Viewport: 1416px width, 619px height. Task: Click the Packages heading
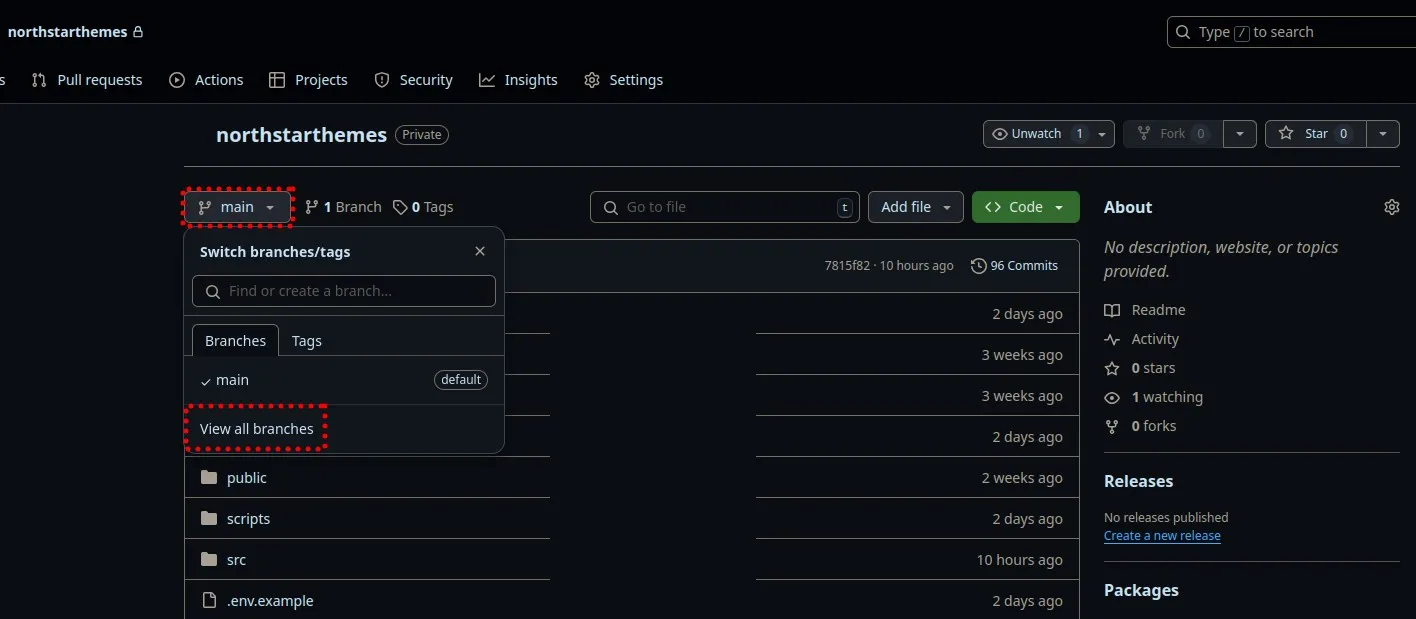pos(1141,590)
